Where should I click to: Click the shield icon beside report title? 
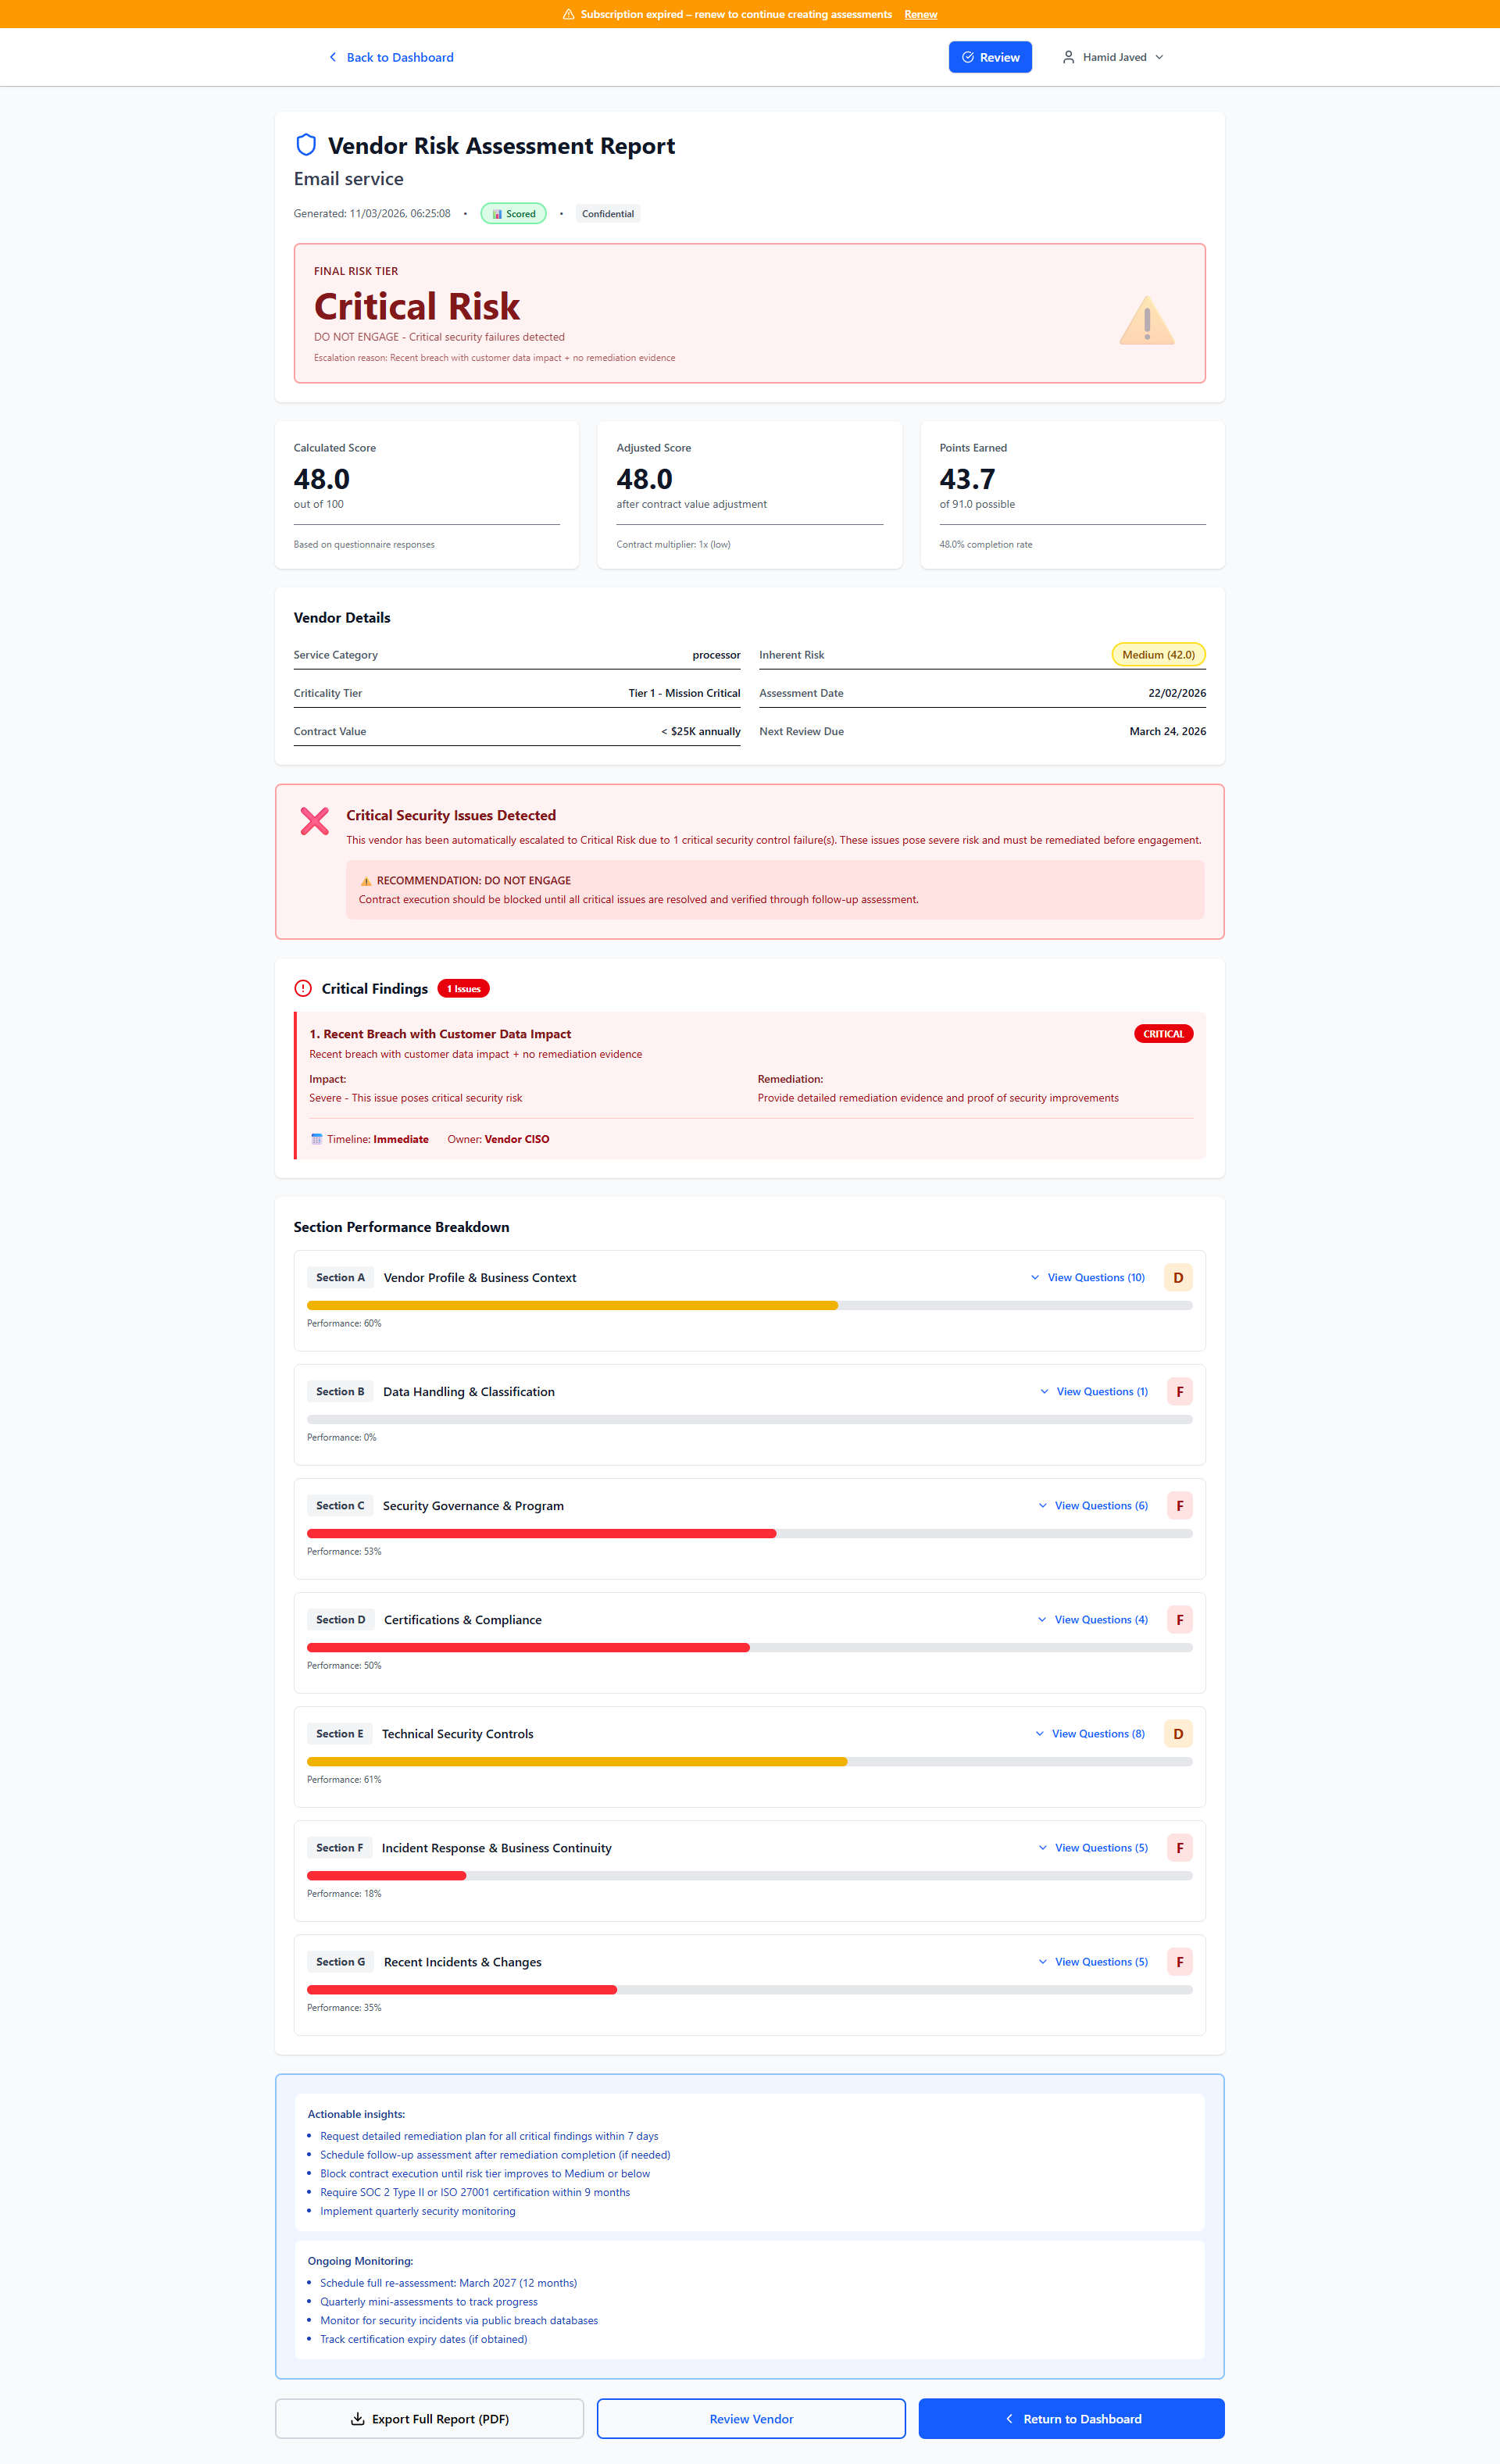tap(306, 145)
